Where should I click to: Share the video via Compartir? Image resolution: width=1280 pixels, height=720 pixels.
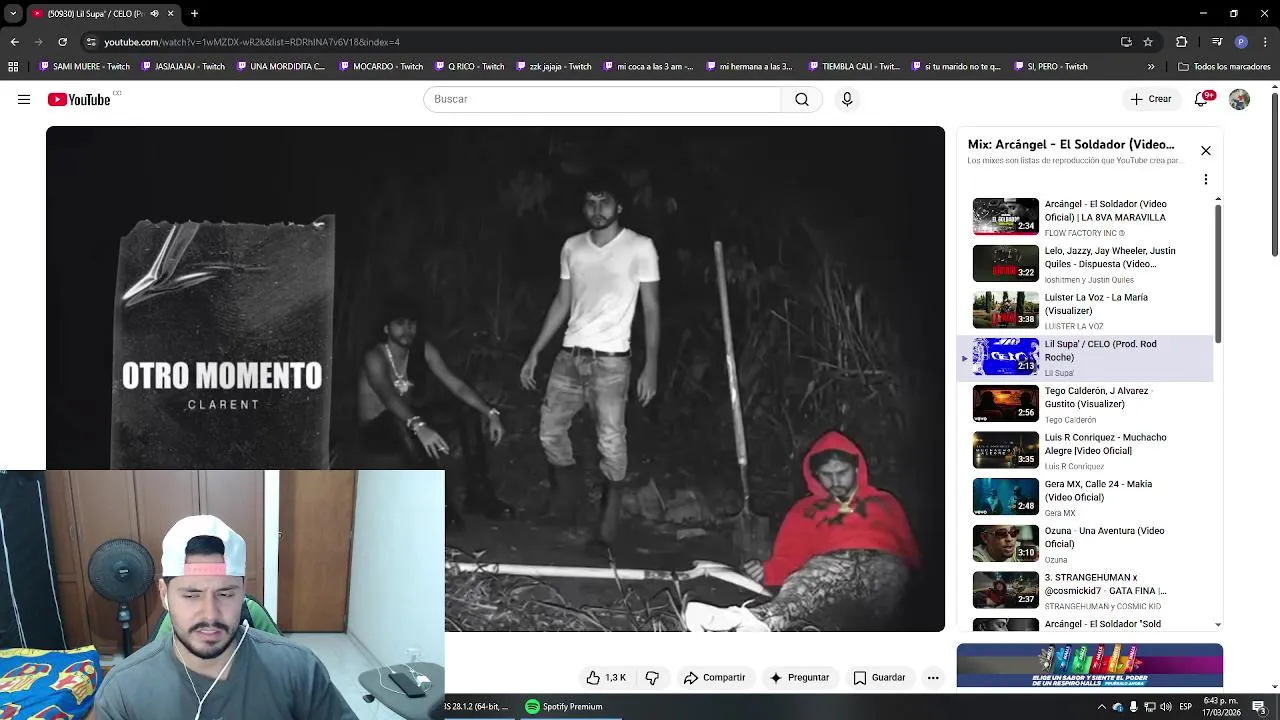714,677
